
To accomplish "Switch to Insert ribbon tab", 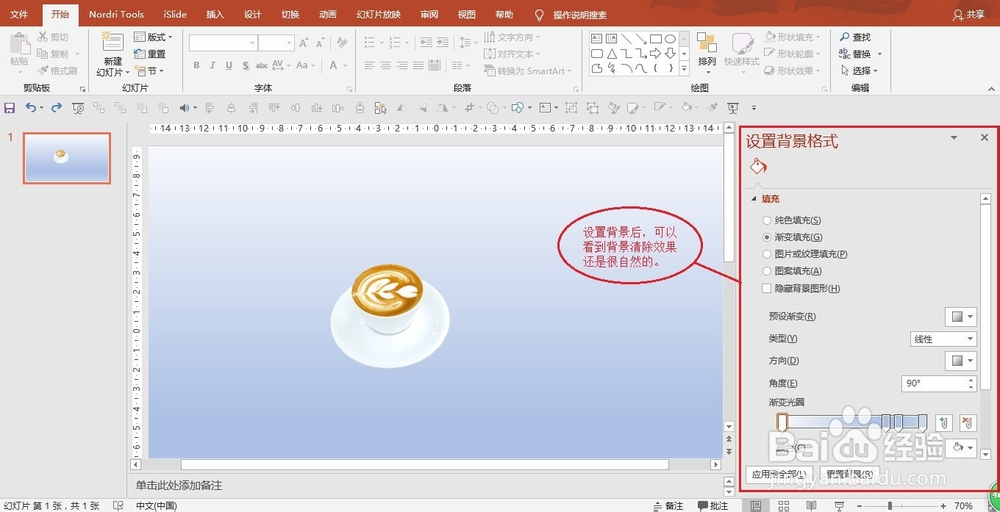I will [216, 14].
